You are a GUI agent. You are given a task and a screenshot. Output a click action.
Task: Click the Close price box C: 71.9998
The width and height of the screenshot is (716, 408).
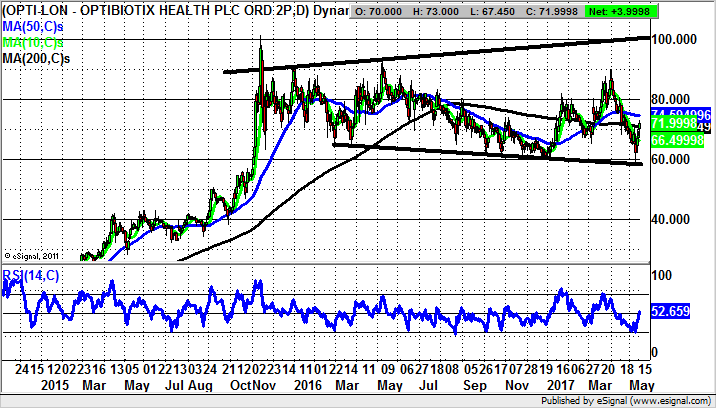coord(570,10)
